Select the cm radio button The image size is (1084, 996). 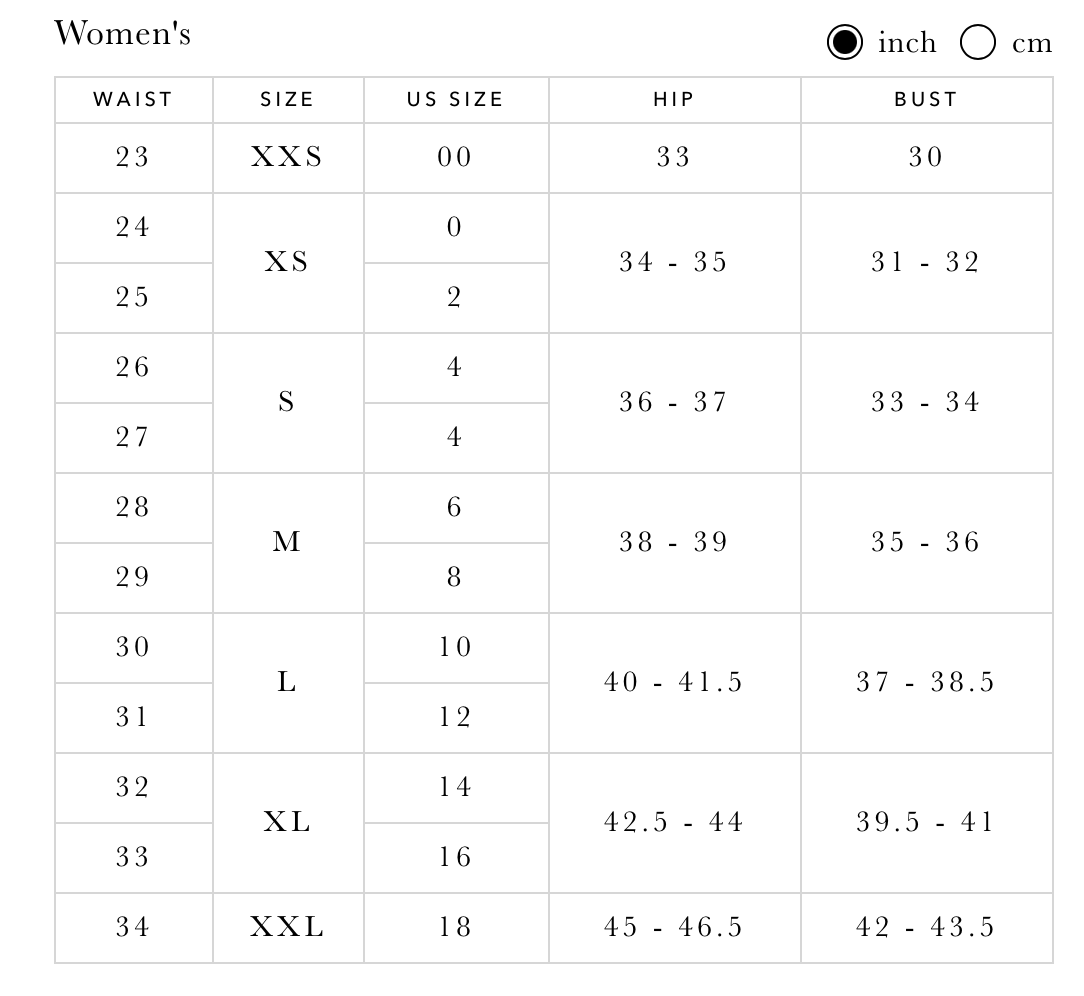[x=978, y=42]
